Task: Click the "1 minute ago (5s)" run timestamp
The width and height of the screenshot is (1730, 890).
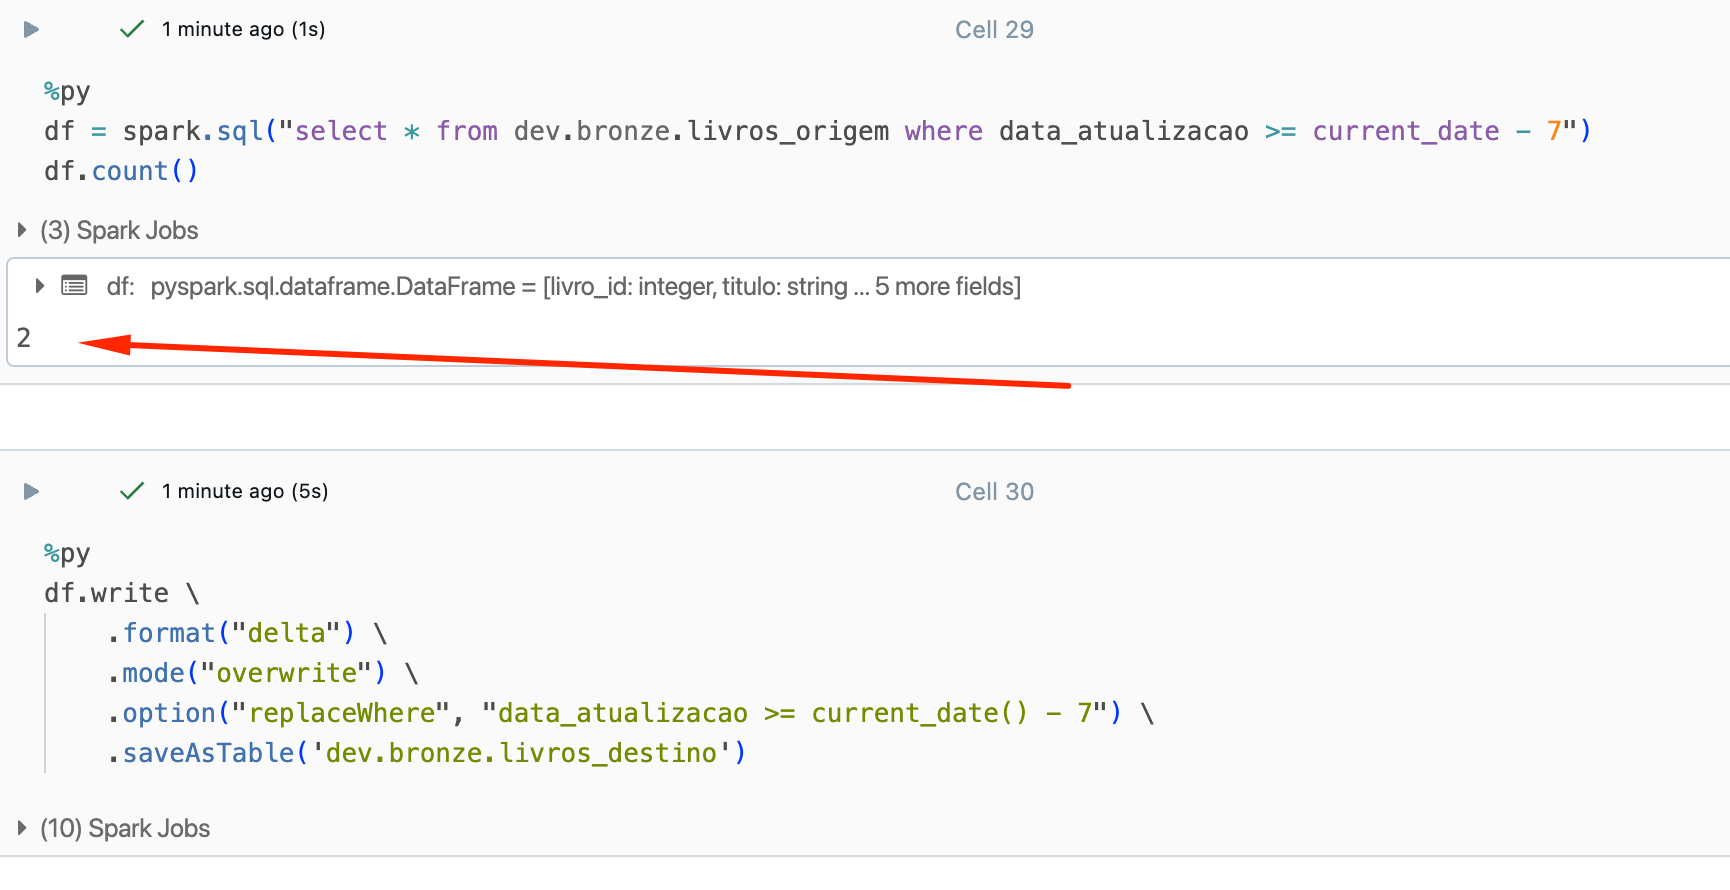Action: [245, 491]
